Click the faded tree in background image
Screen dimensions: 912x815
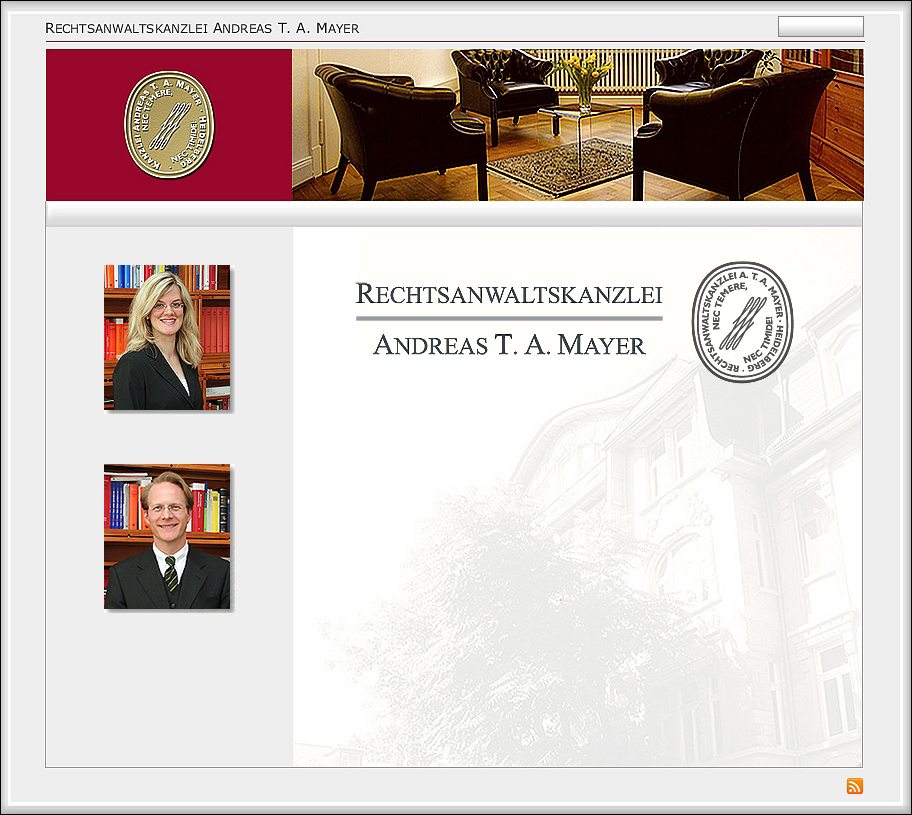500,620
